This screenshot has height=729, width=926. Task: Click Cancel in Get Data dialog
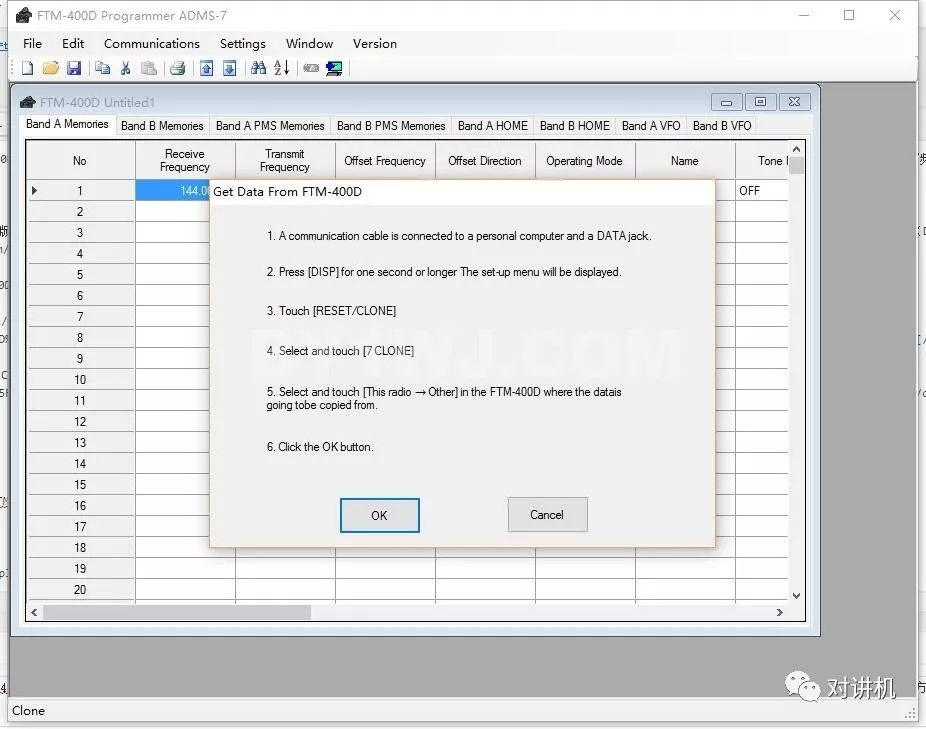(547, 515)
